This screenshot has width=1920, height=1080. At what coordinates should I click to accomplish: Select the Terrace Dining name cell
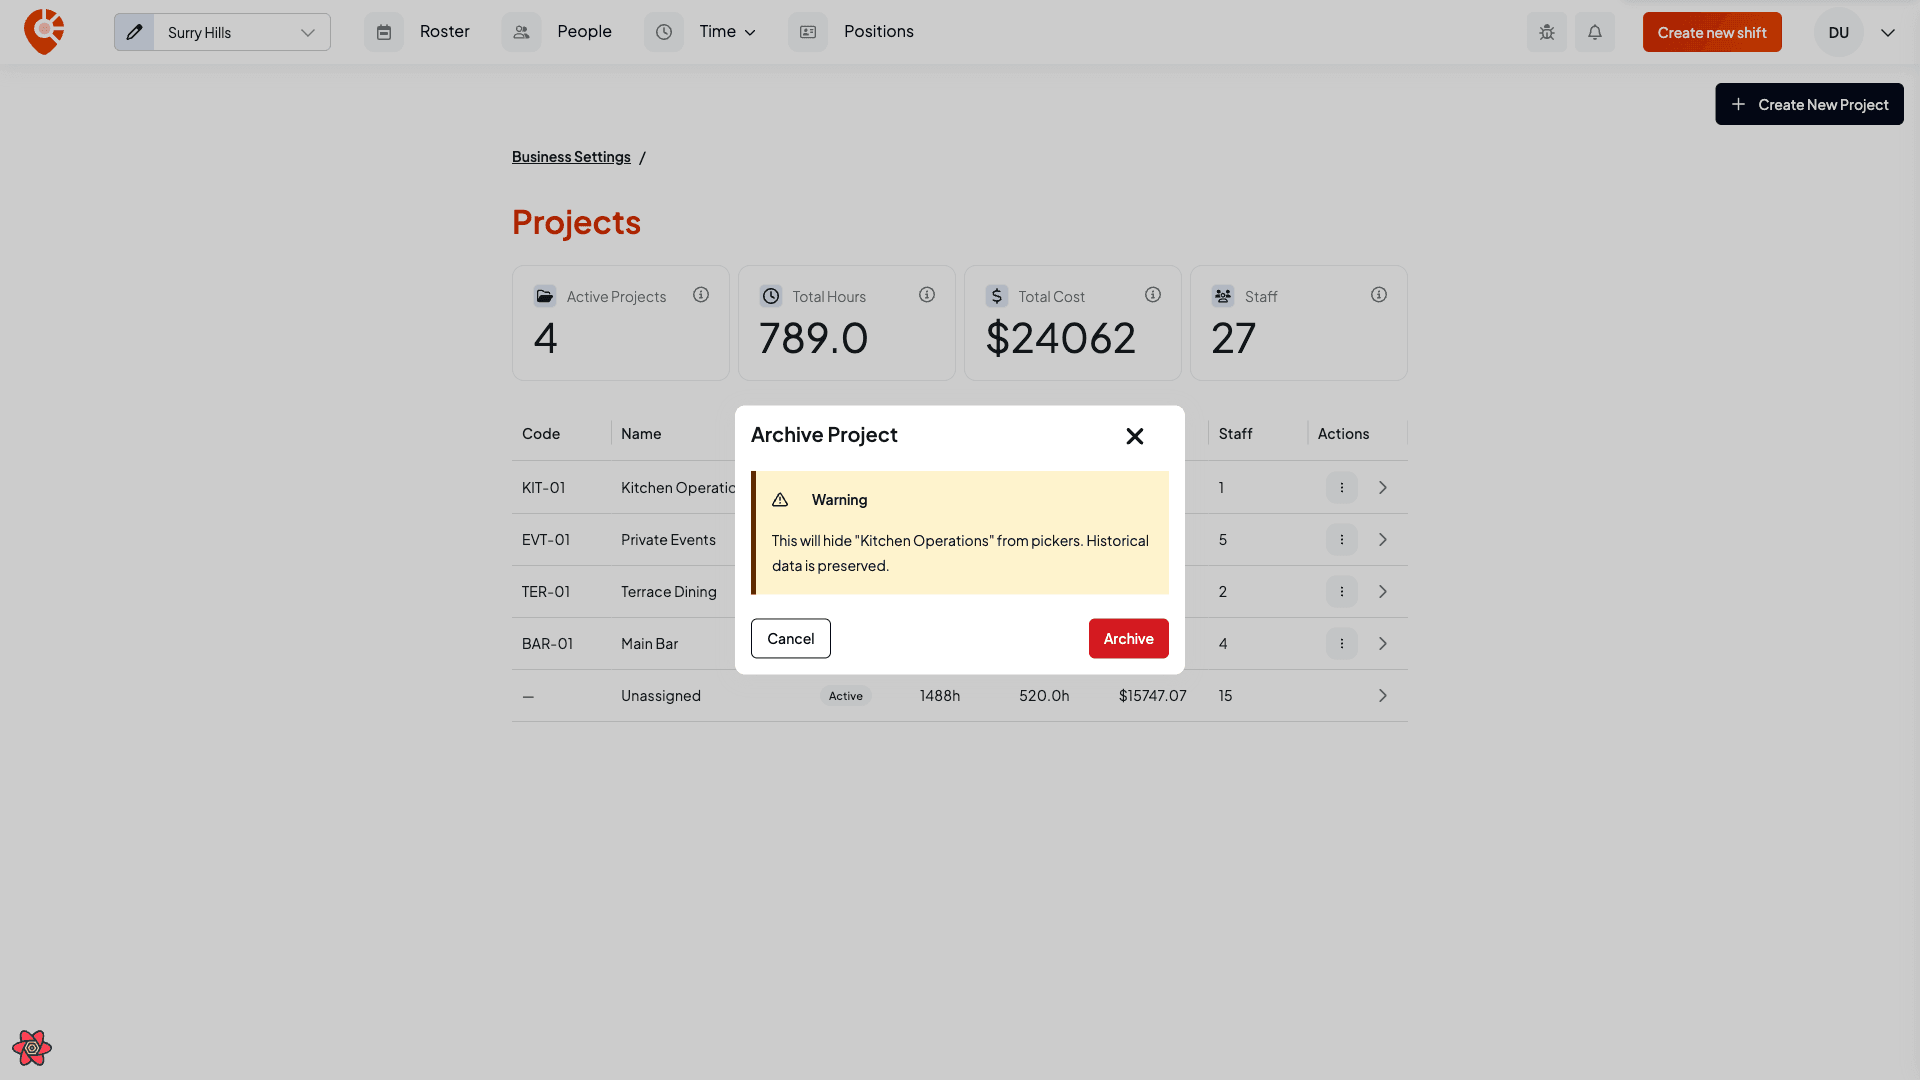[668, 592]
